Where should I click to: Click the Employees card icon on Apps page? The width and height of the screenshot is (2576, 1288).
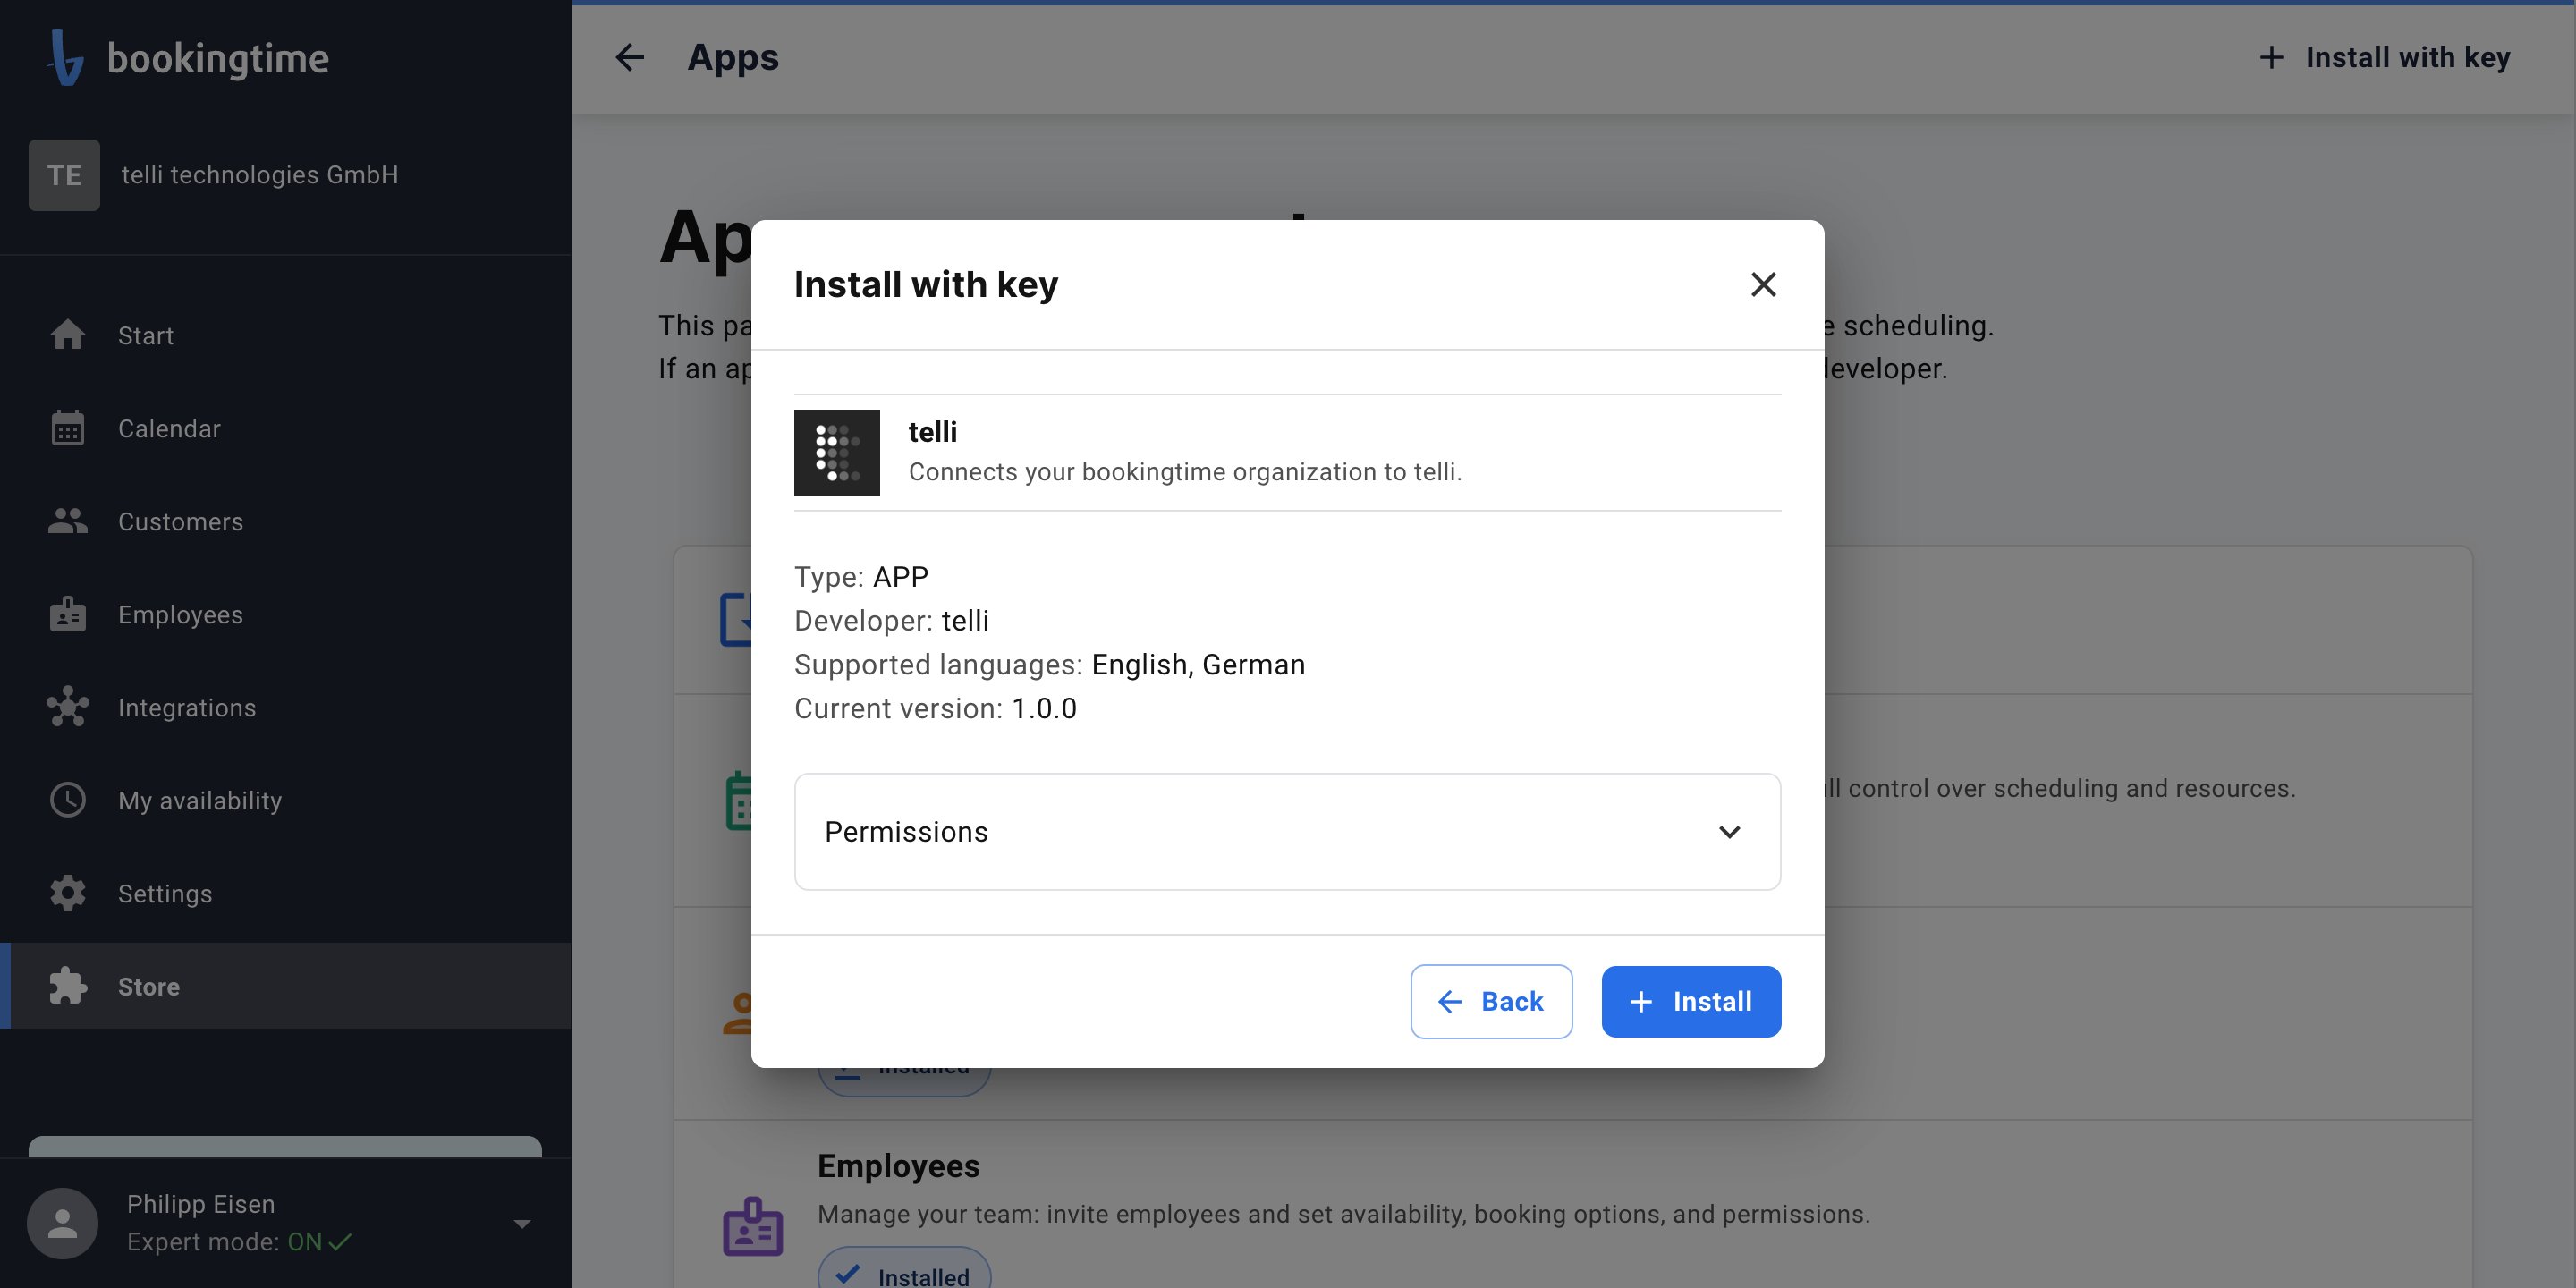pos(753,1226)
